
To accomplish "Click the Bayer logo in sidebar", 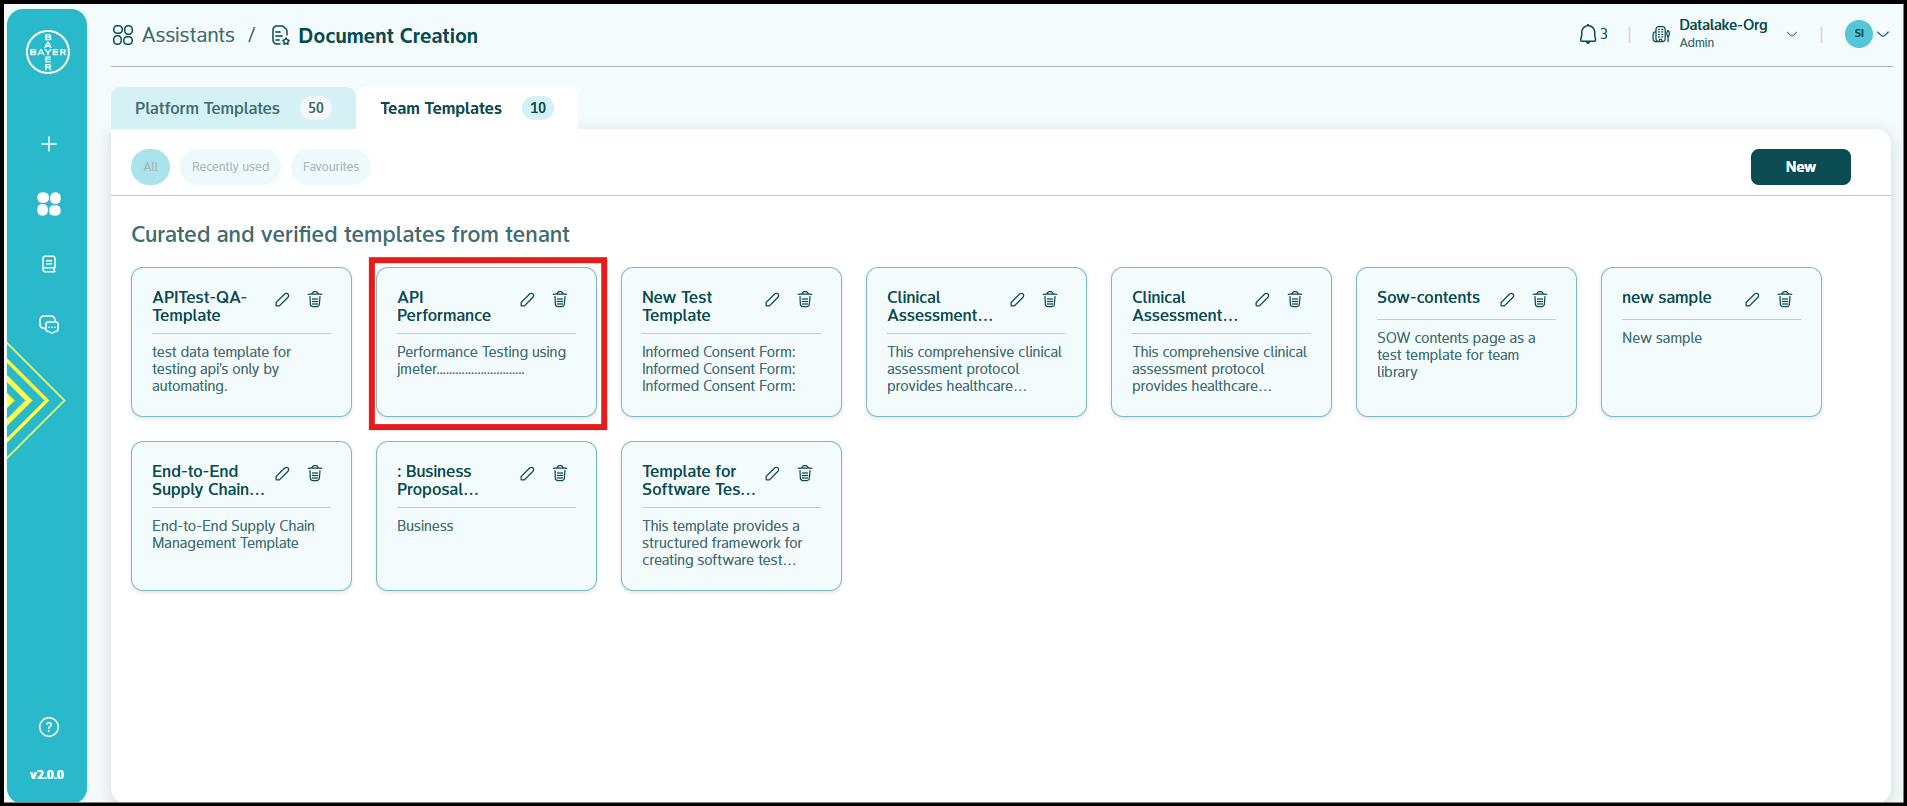I will 47,52.
